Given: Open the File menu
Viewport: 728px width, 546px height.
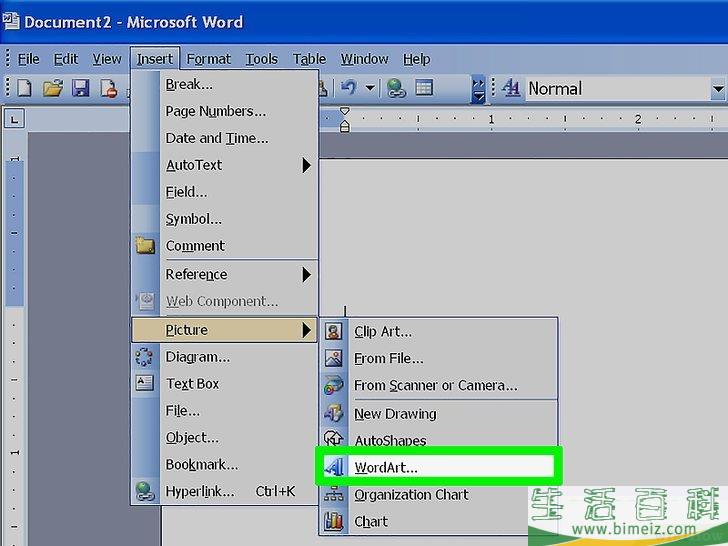Looking at the screenshot, I should [28, 59].
